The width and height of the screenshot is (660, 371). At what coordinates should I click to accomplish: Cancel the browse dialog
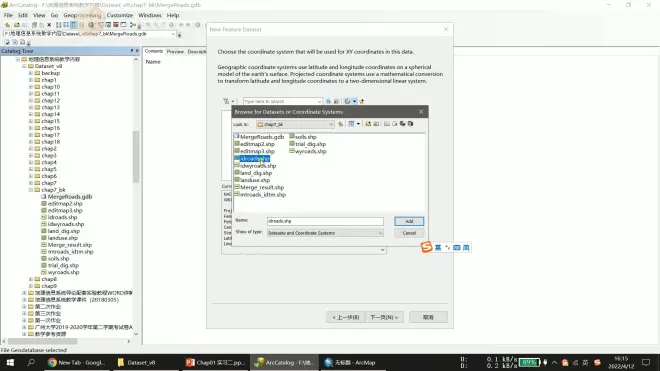(409, 233)
